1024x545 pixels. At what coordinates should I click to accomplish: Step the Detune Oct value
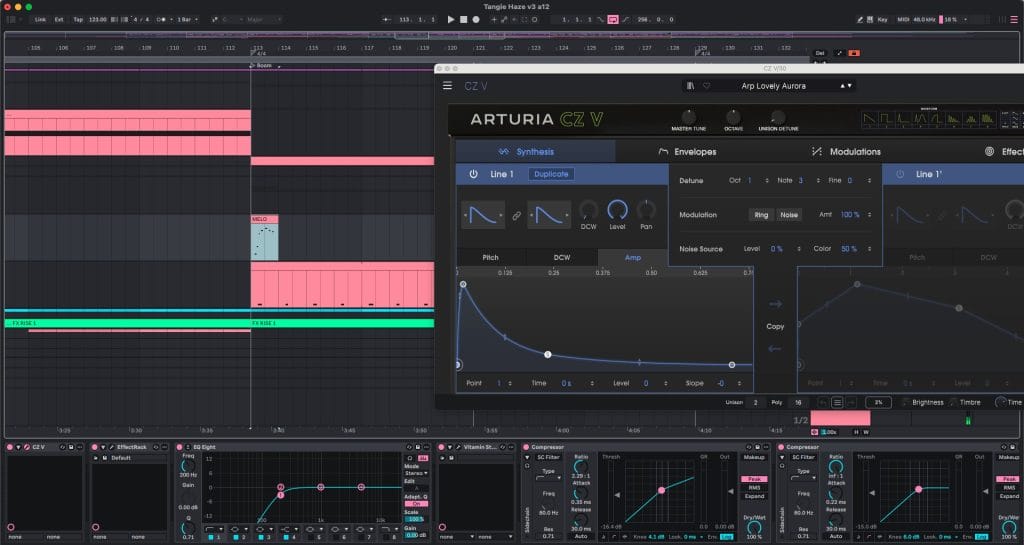[767, 181]
